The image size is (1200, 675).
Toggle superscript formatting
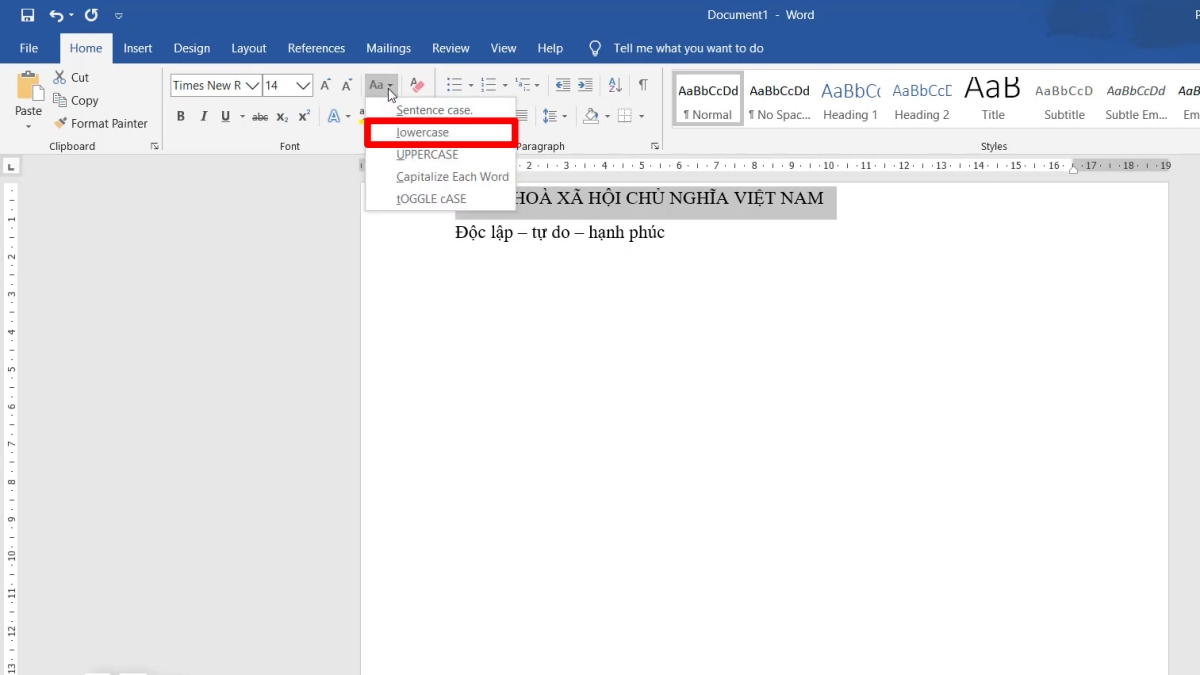click(304, 116)
